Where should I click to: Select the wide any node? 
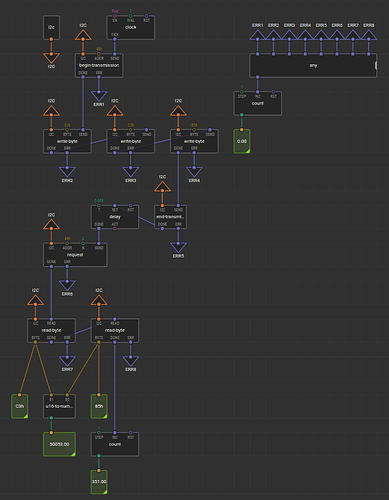coord(313,65)
